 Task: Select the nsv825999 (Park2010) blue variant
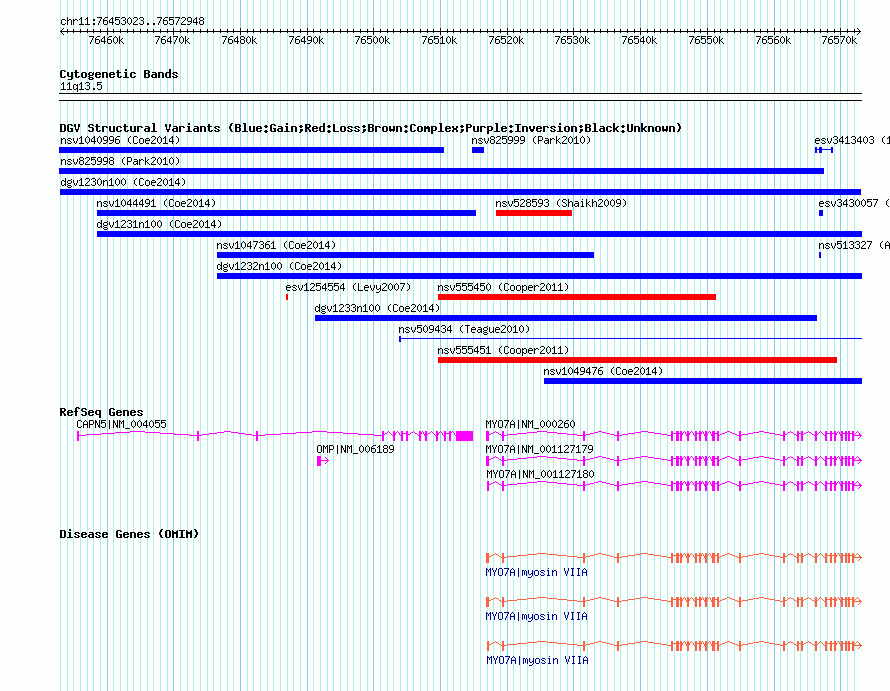[478, 150]
